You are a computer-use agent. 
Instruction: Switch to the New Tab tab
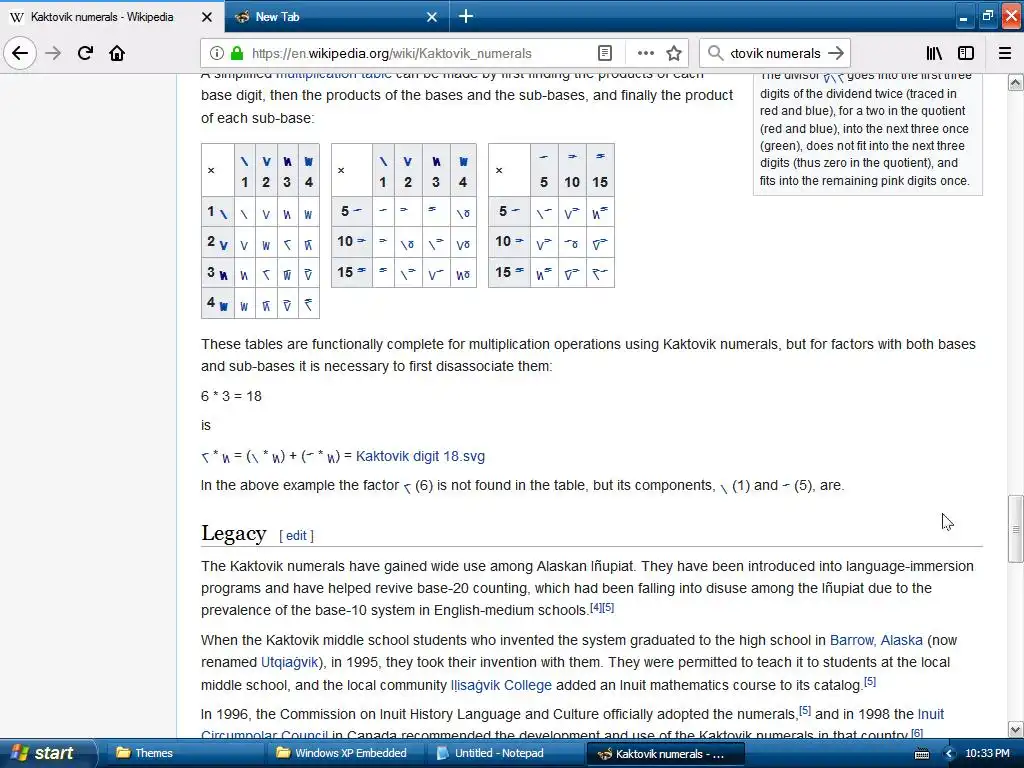pyautogui.click(x=336, y=17)
